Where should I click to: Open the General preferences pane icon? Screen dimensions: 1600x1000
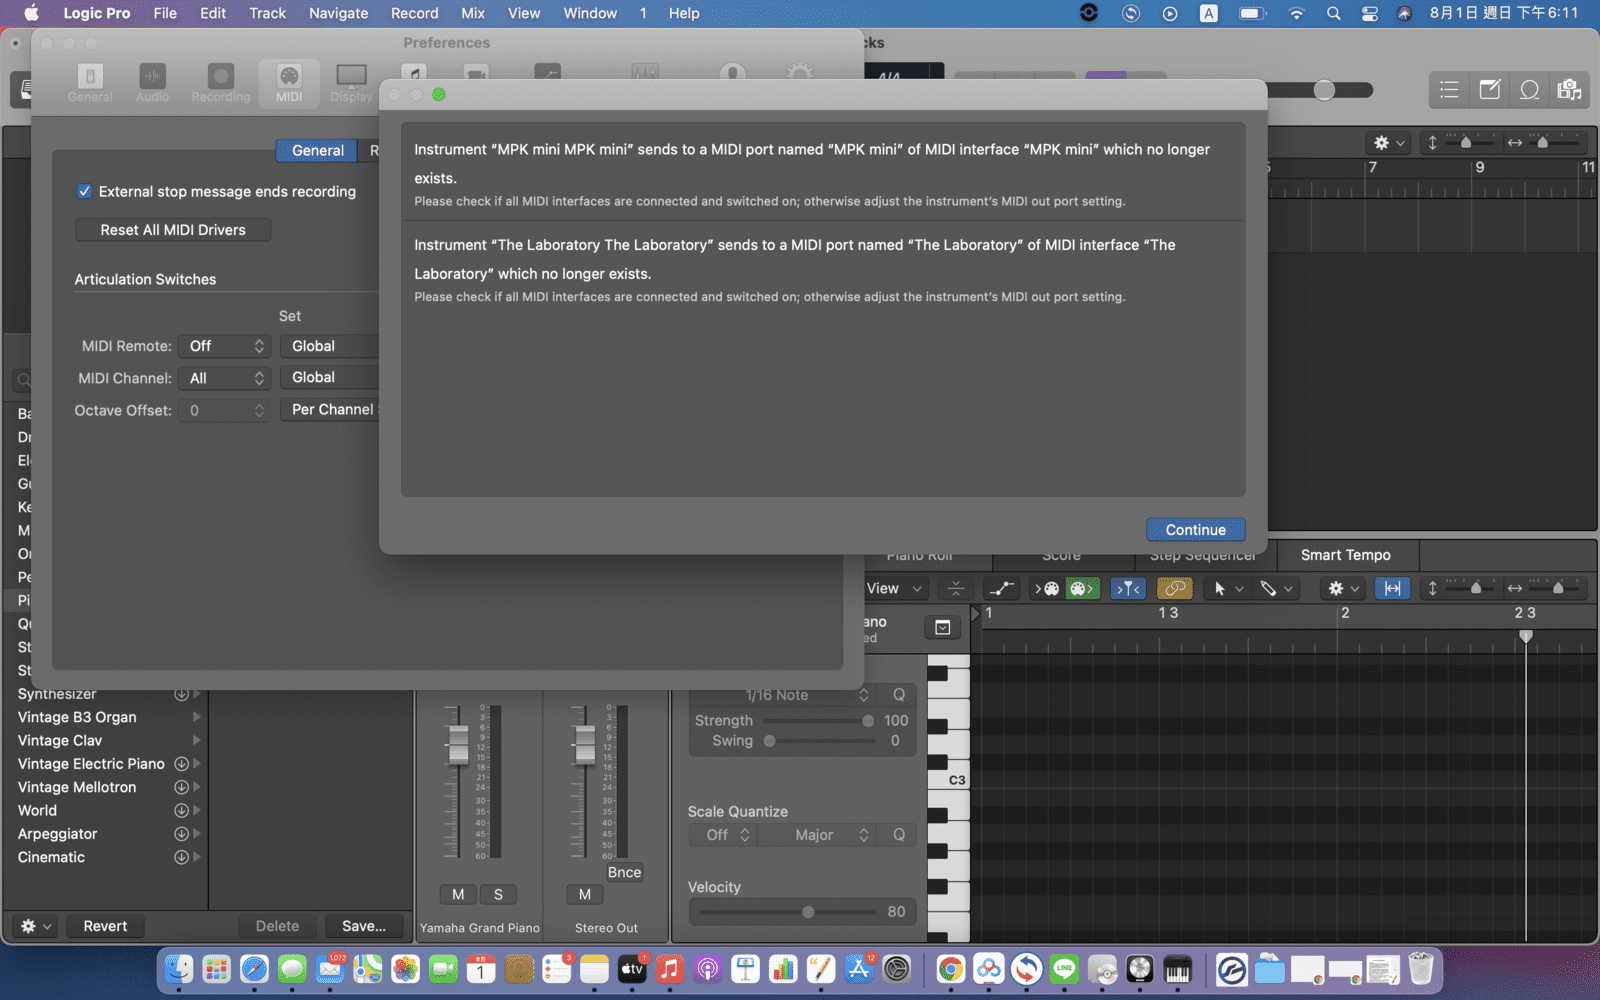90,83
